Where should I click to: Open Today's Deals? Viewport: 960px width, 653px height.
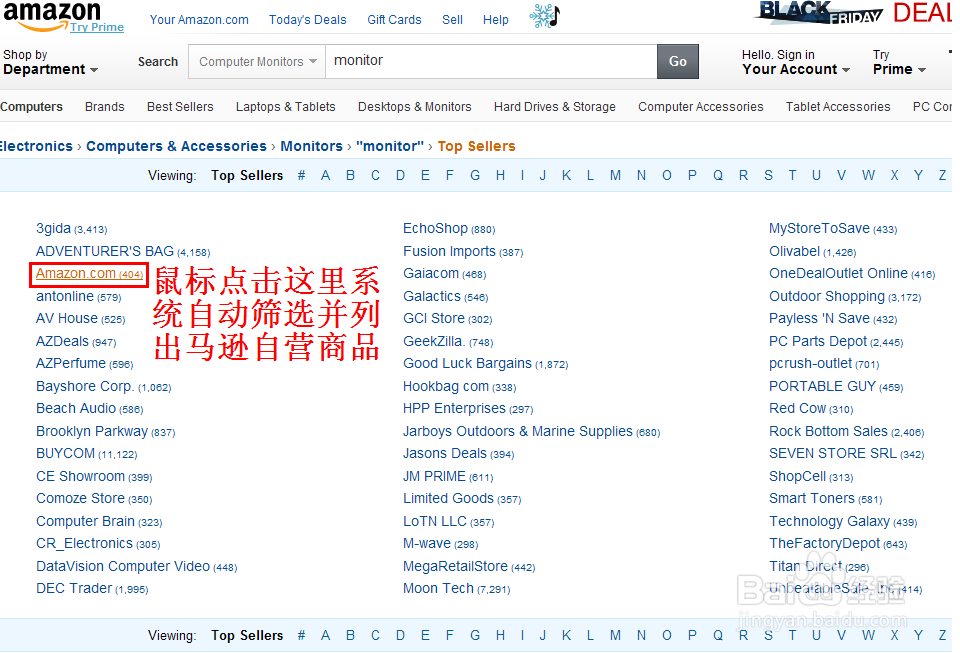click(x=307, y=20)
